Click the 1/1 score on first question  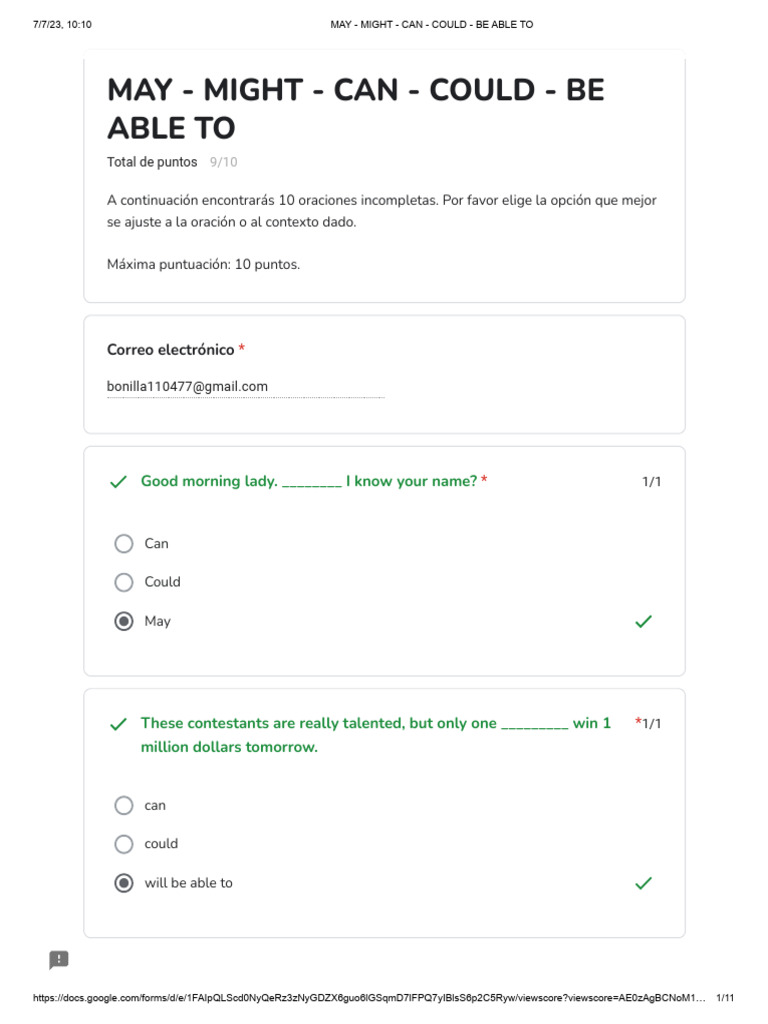coord(652,482)
